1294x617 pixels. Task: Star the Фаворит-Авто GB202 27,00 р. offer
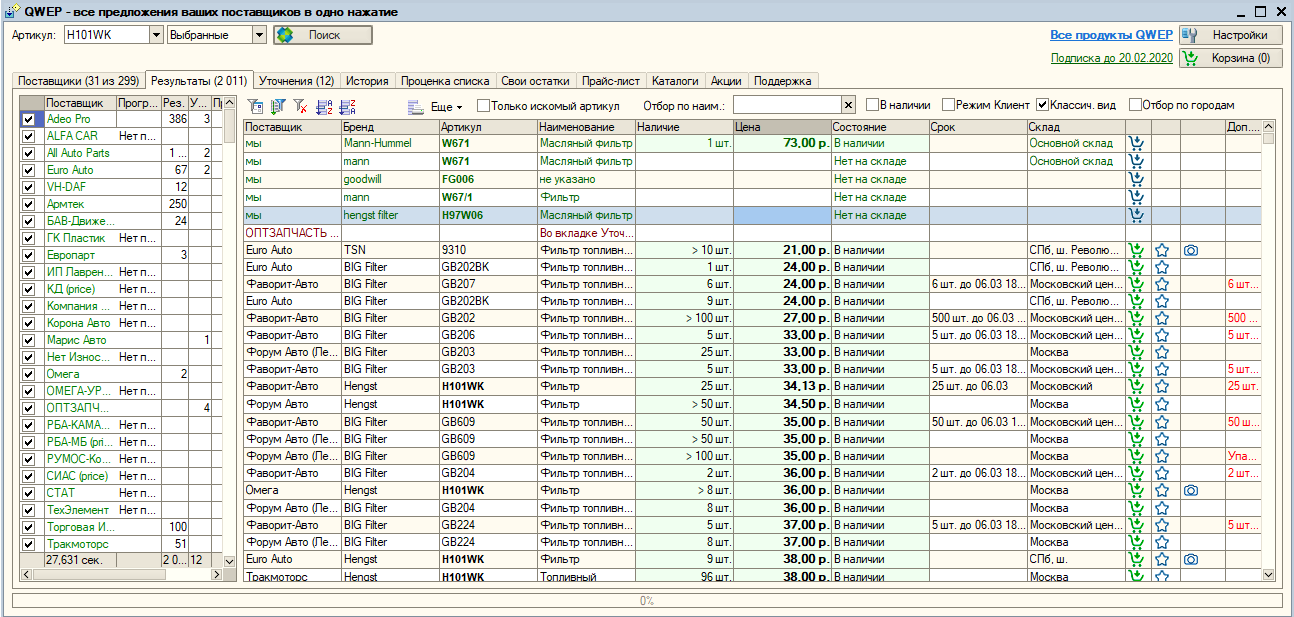1162,318
